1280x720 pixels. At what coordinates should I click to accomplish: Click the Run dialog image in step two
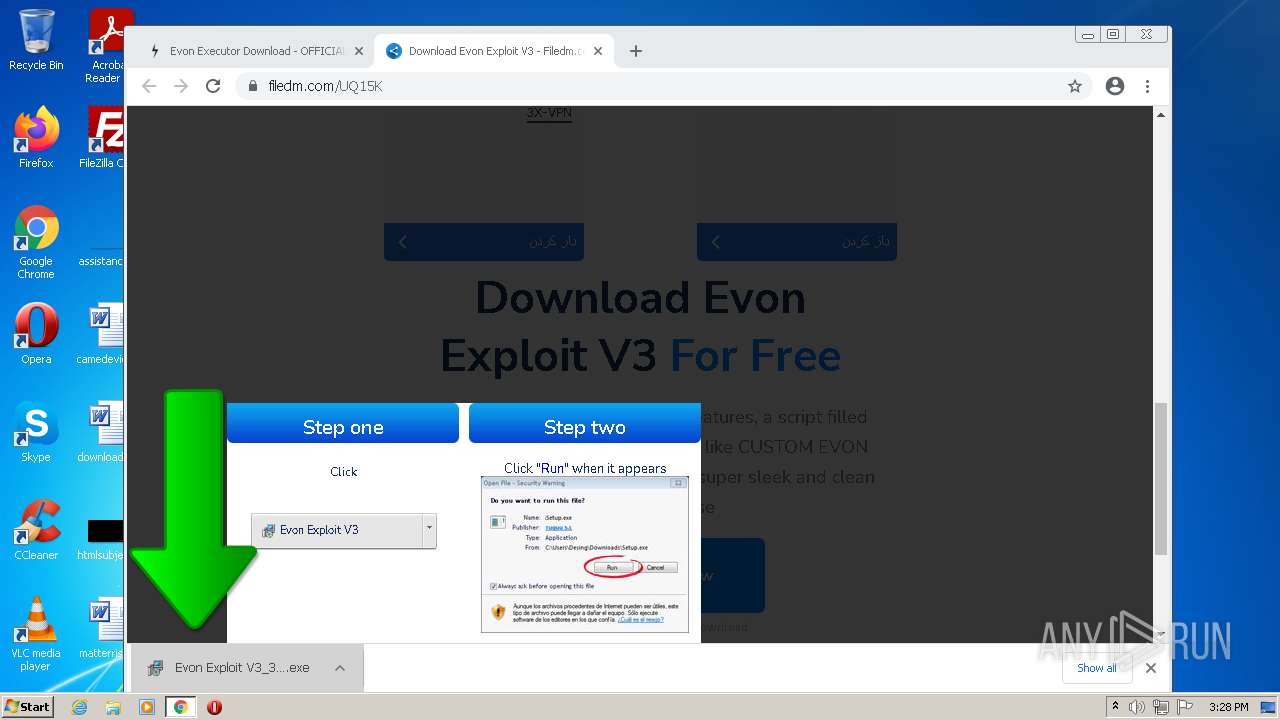click(x=585, y=554)
